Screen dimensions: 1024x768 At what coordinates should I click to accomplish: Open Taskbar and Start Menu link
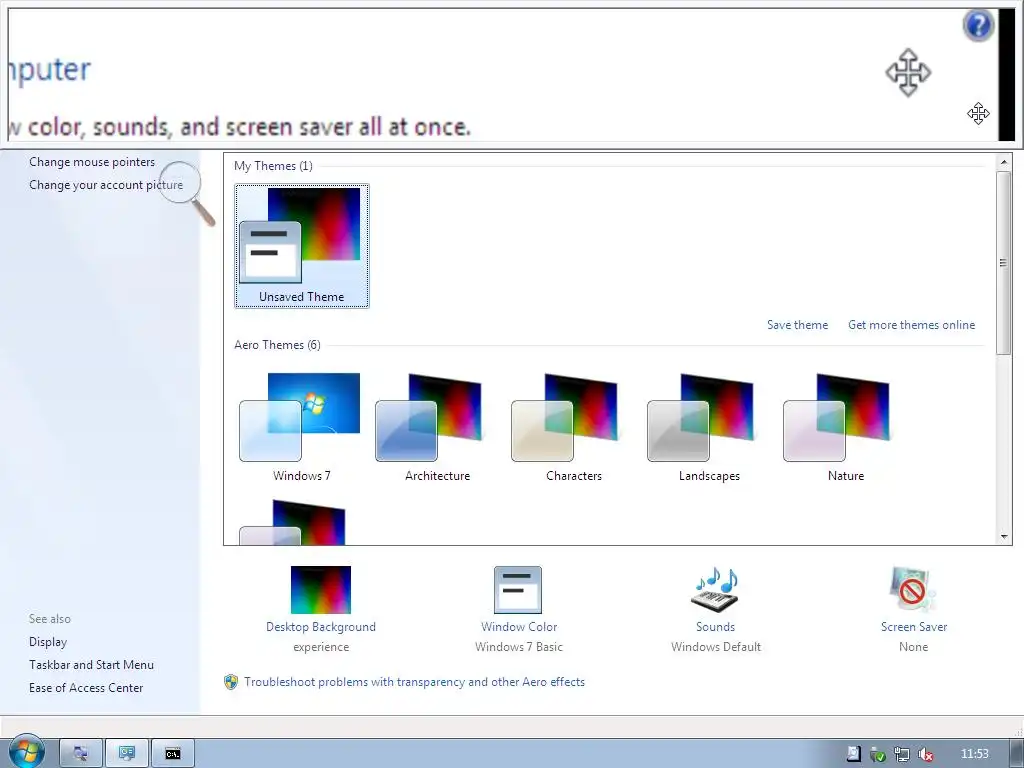point(91,665)
